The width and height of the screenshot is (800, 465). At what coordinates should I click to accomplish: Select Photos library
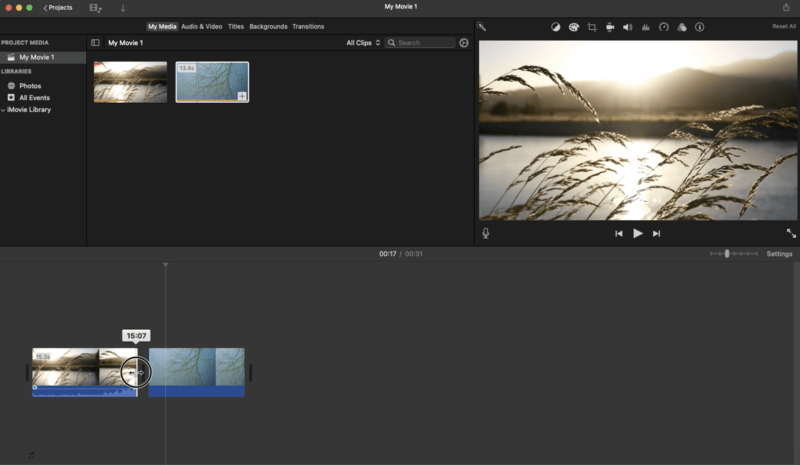tap(30, 86)
